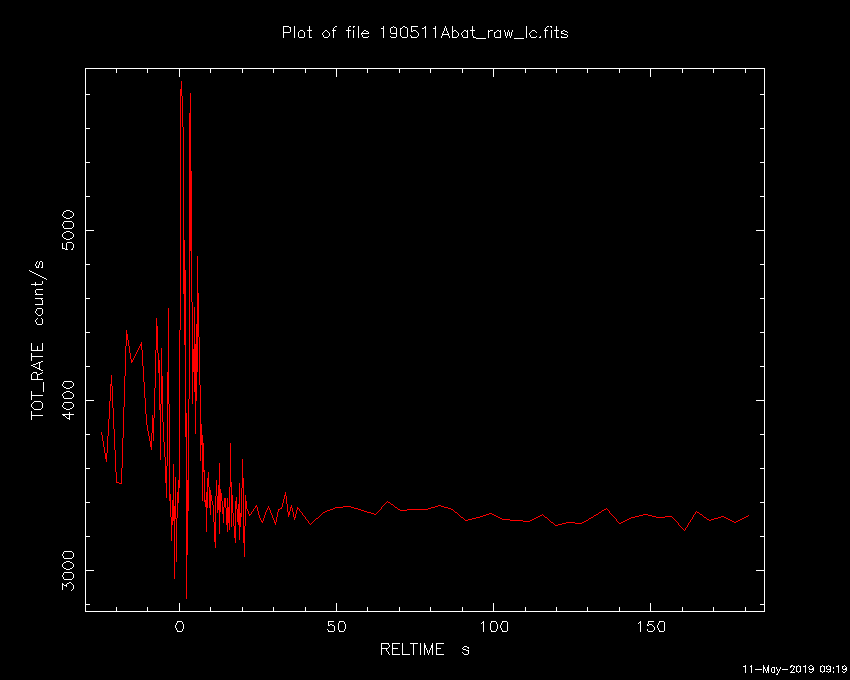Screen dimensions: 850x680
Task: Click the 0 x-axis tick label
Action: coord(179,627)
